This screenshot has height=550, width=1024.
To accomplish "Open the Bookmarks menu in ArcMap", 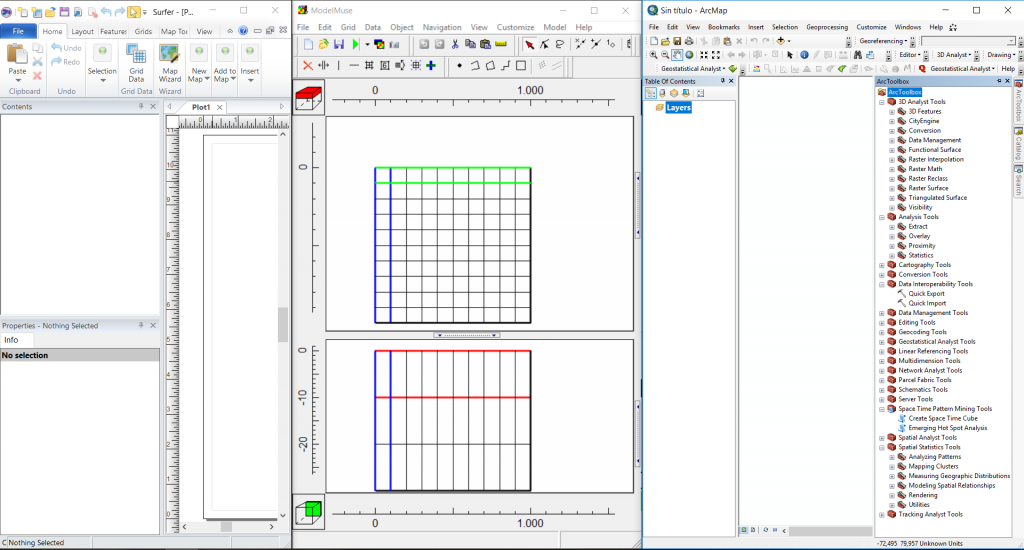I will [x=724, y=27].
